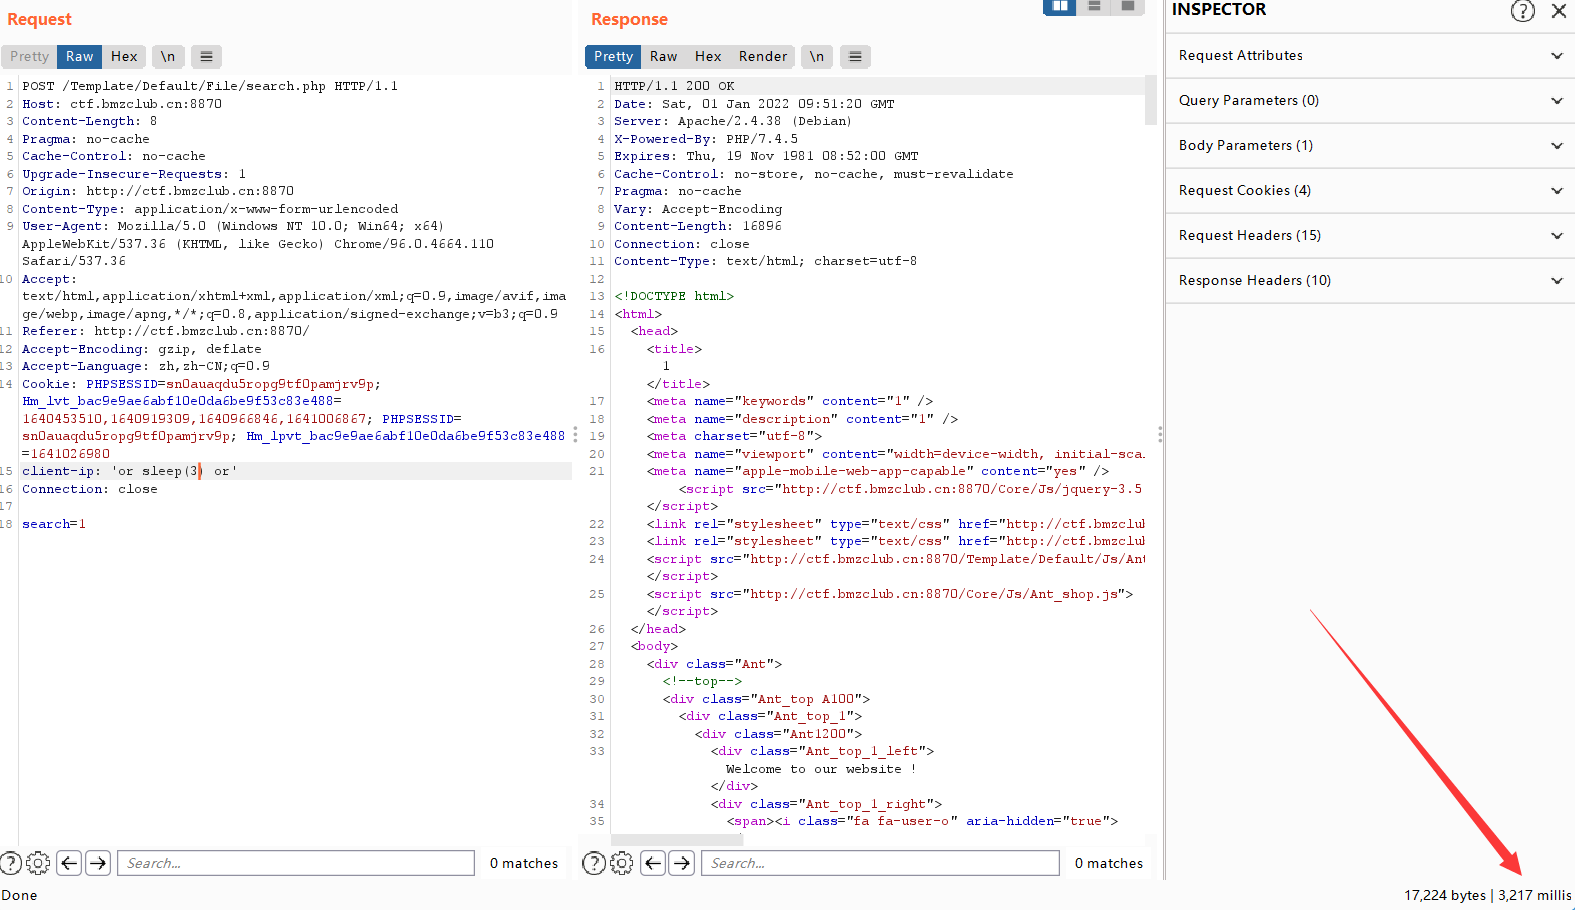This screenshot has height=910, width=1575.
Task: Open Request search help icon
Action: coord(10,863)
